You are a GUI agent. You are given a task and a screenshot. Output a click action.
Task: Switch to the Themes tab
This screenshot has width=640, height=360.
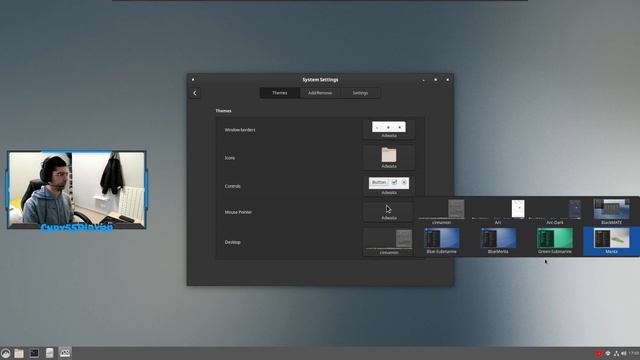280,93
